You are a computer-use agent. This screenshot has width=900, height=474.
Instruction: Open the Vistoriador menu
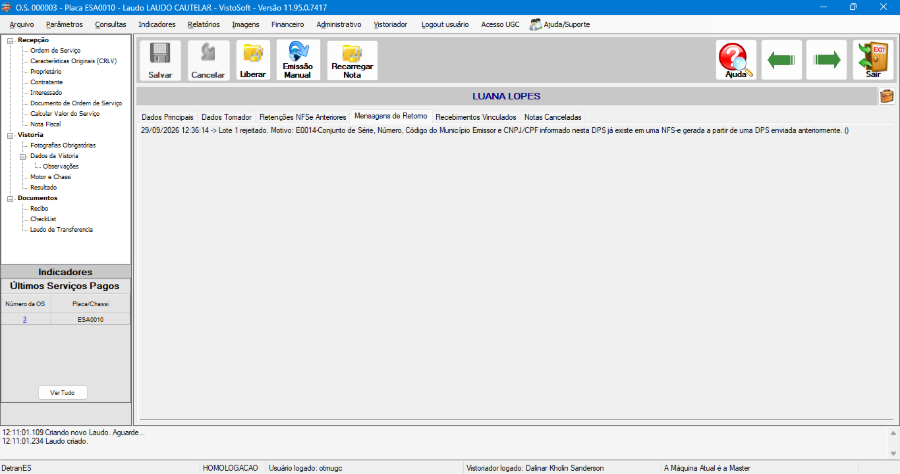[x=390, y=25]
